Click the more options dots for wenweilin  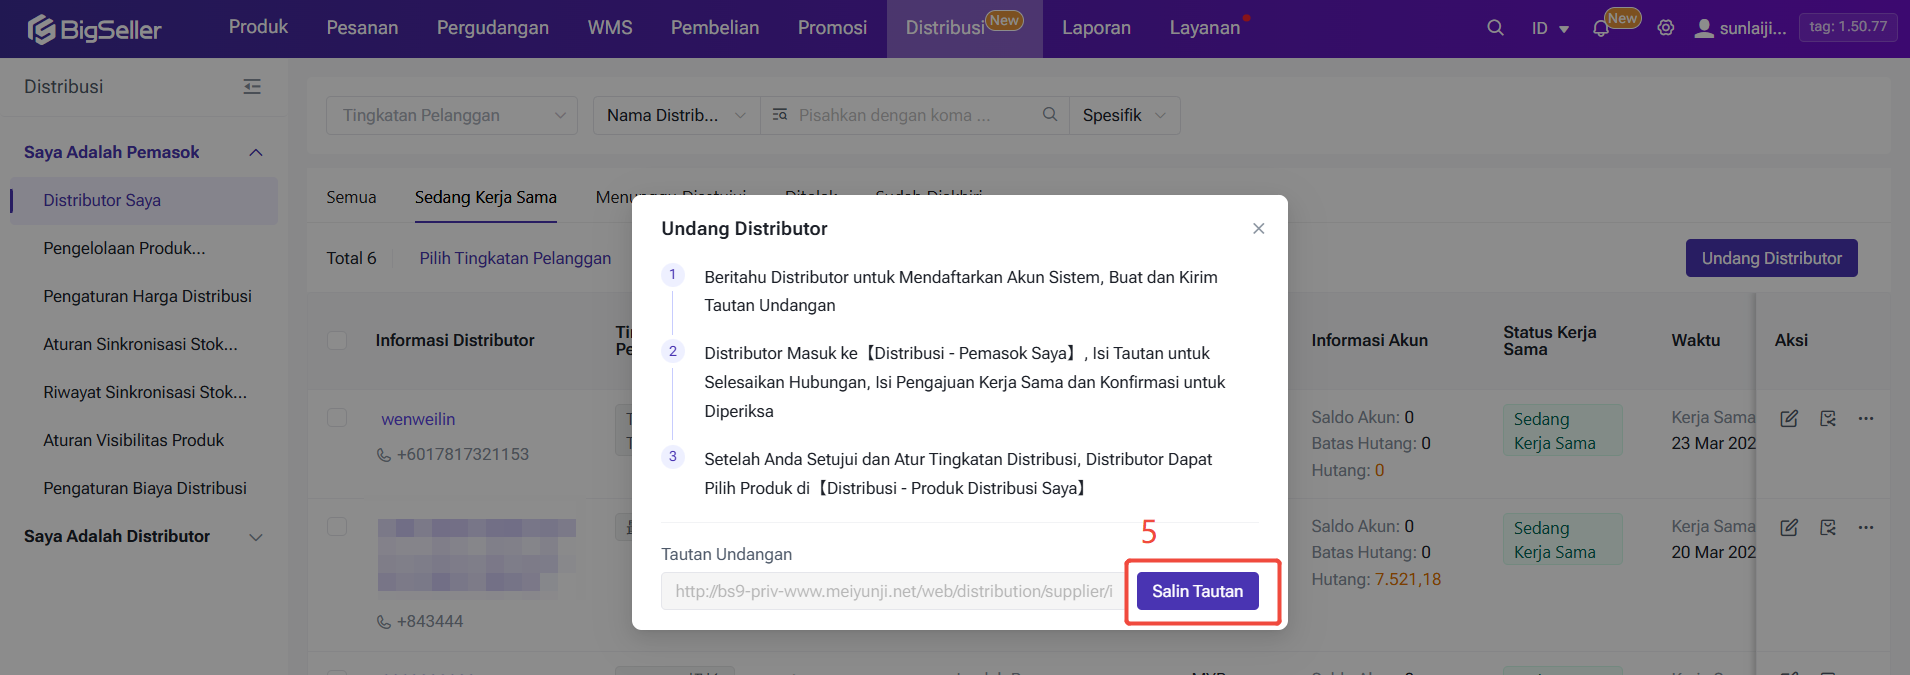[1866, 419]
